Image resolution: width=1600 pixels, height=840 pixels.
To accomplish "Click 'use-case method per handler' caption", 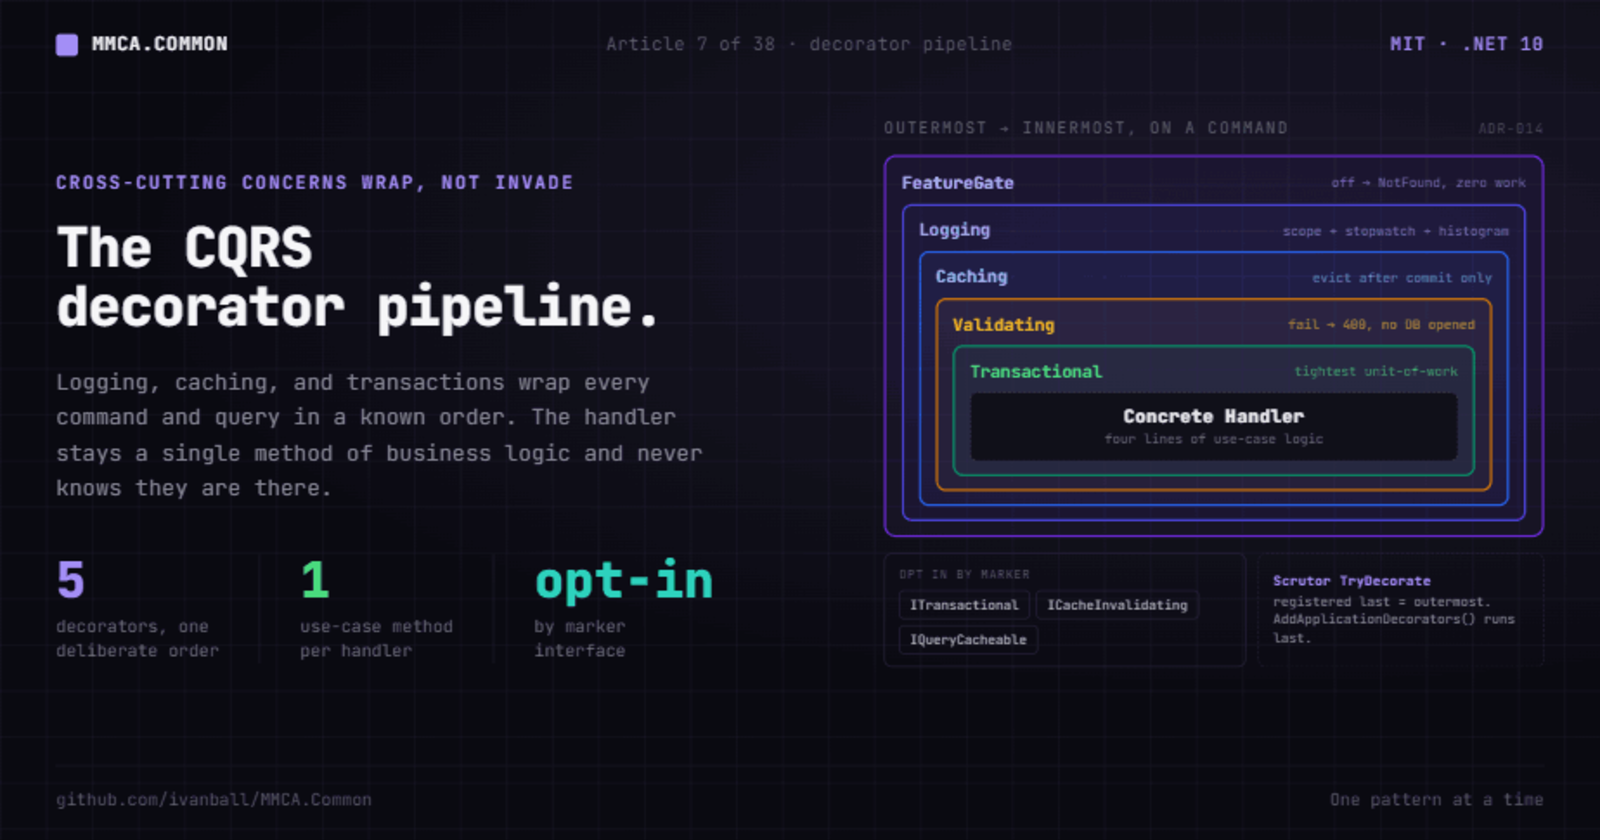I will [x=376, y=638].
